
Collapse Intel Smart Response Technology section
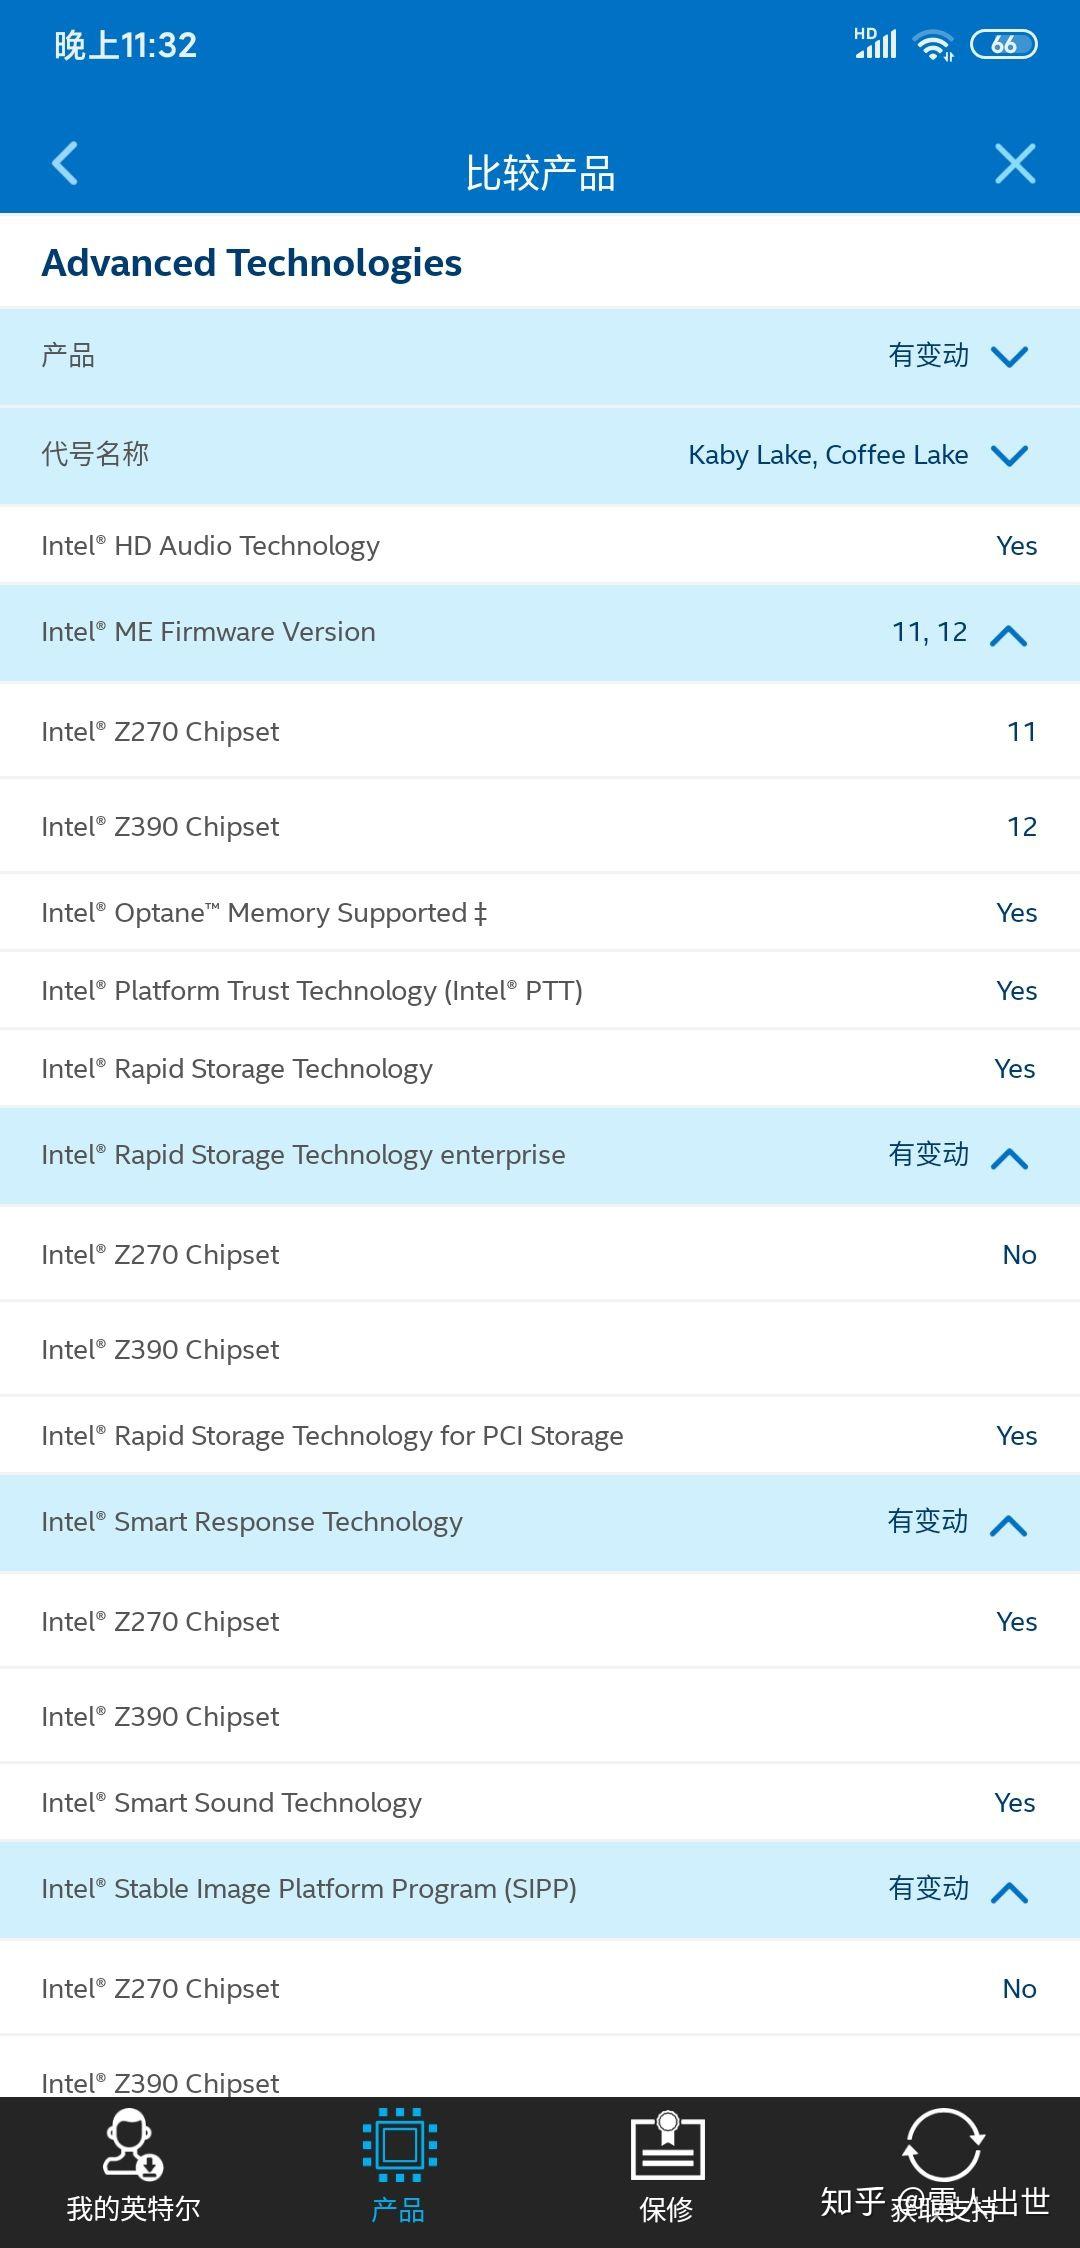pyautogui.click(x=1009, y=1525)
